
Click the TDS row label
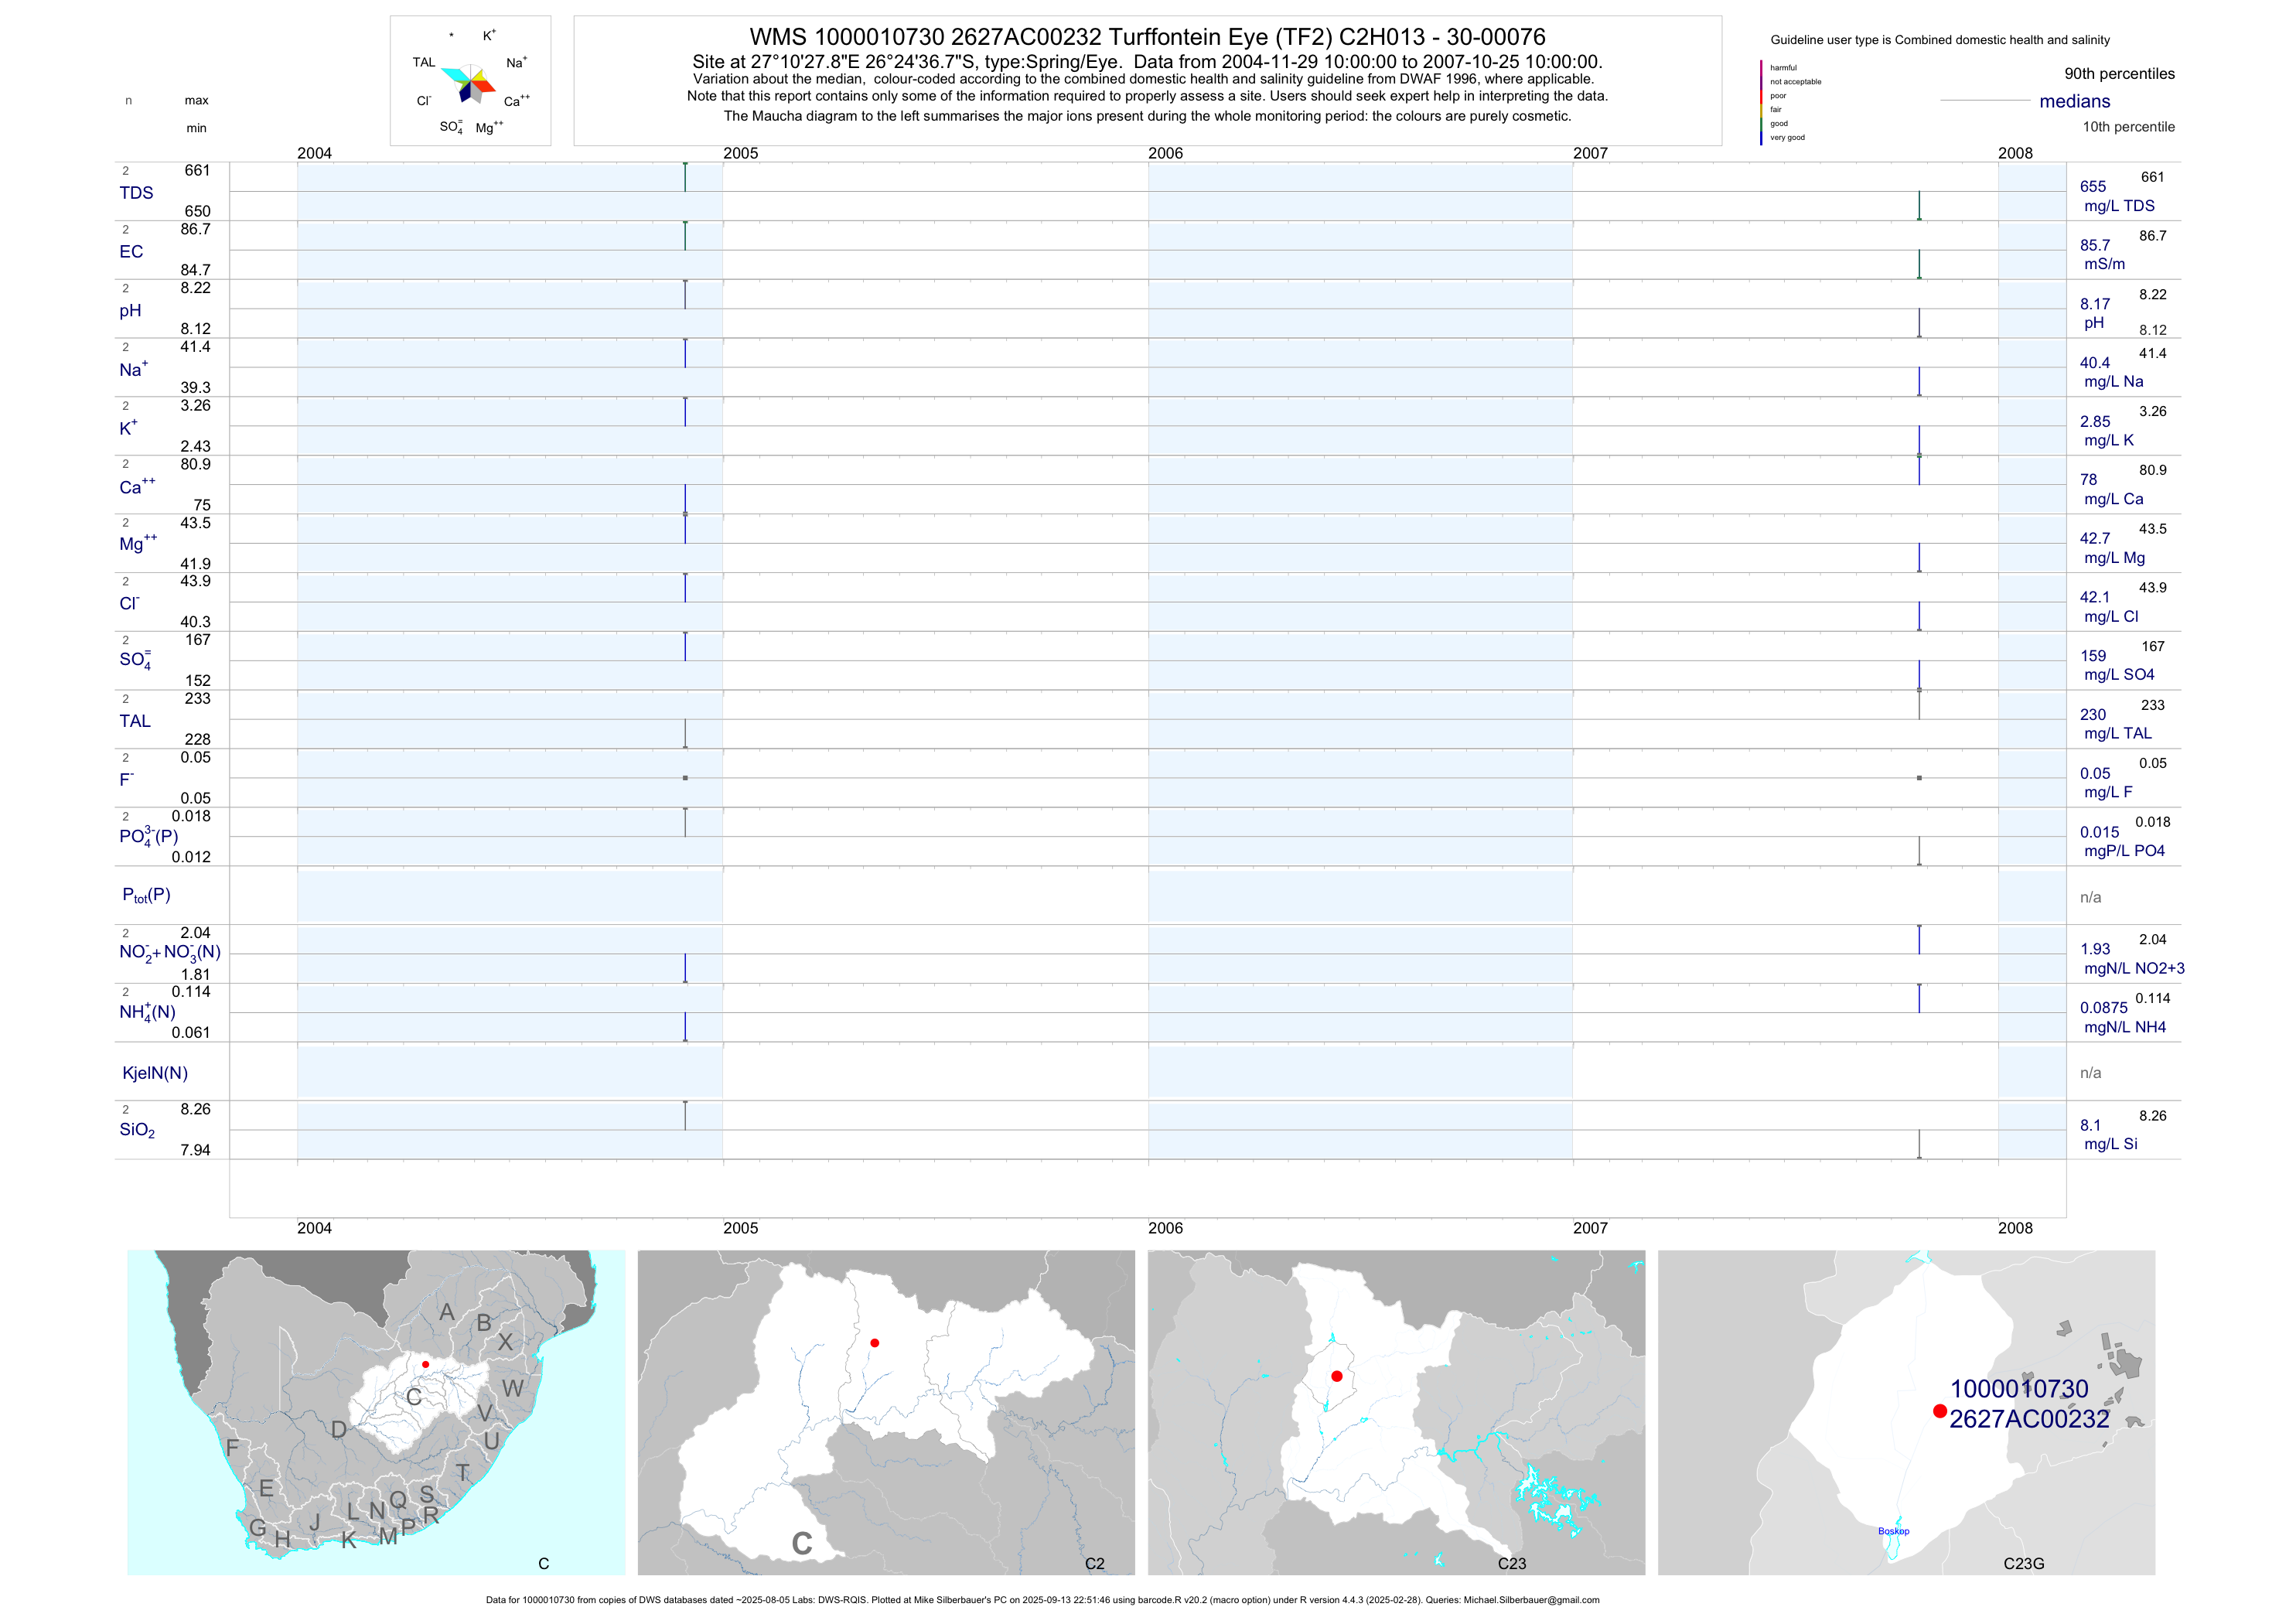pyautogui.click(x=136, y=193)
